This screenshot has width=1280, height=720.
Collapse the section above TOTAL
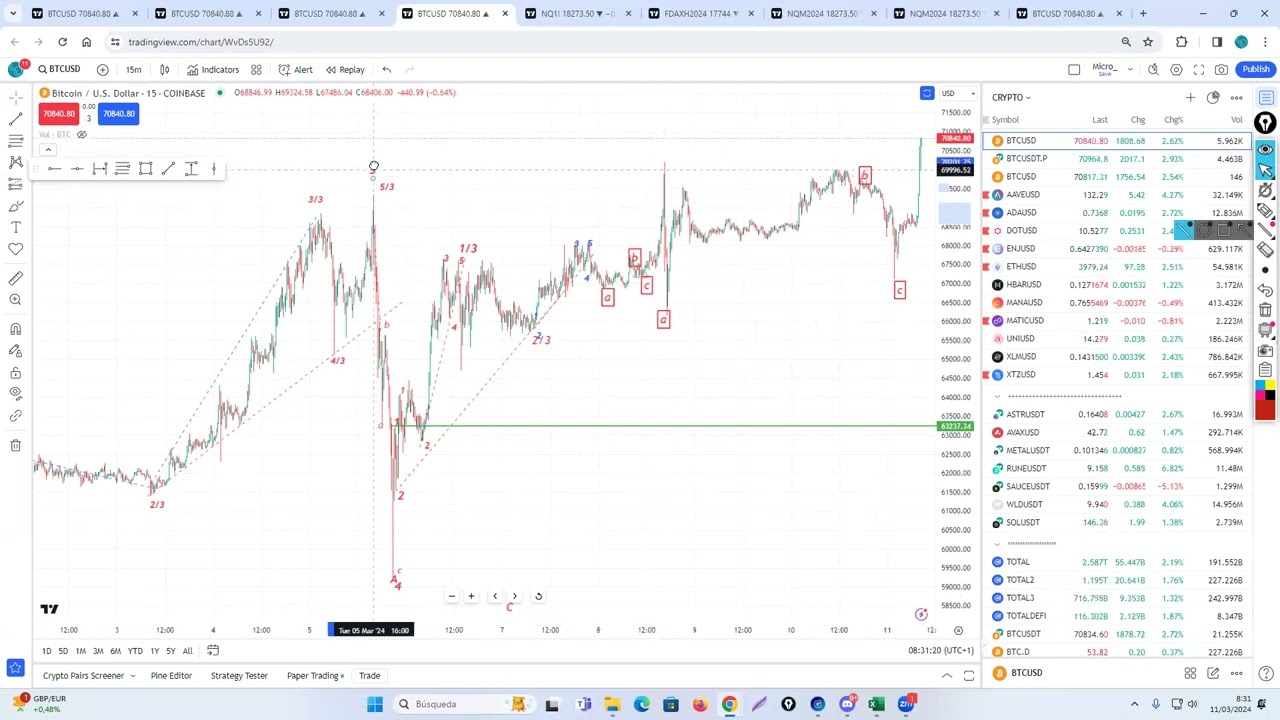pos(997,543)
